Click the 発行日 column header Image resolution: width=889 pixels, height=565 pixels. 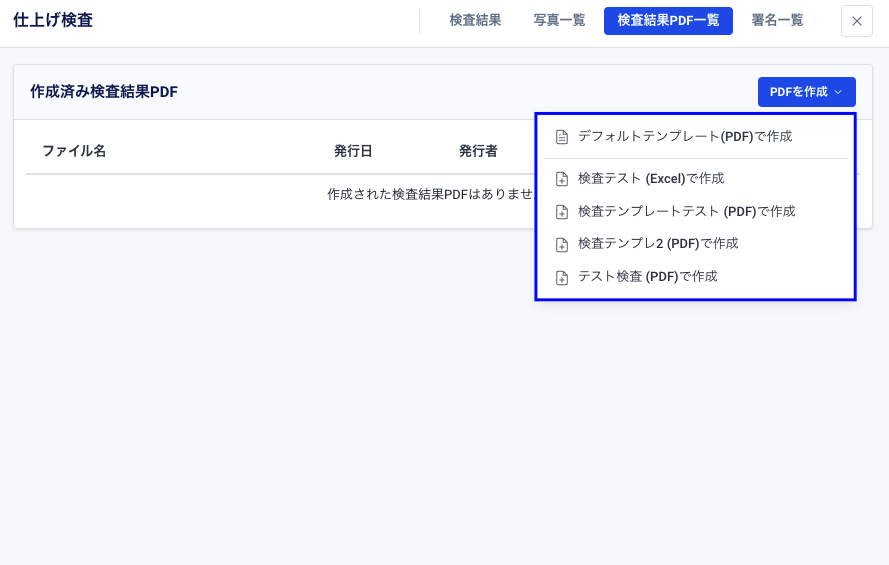click(x=353, y=151)
